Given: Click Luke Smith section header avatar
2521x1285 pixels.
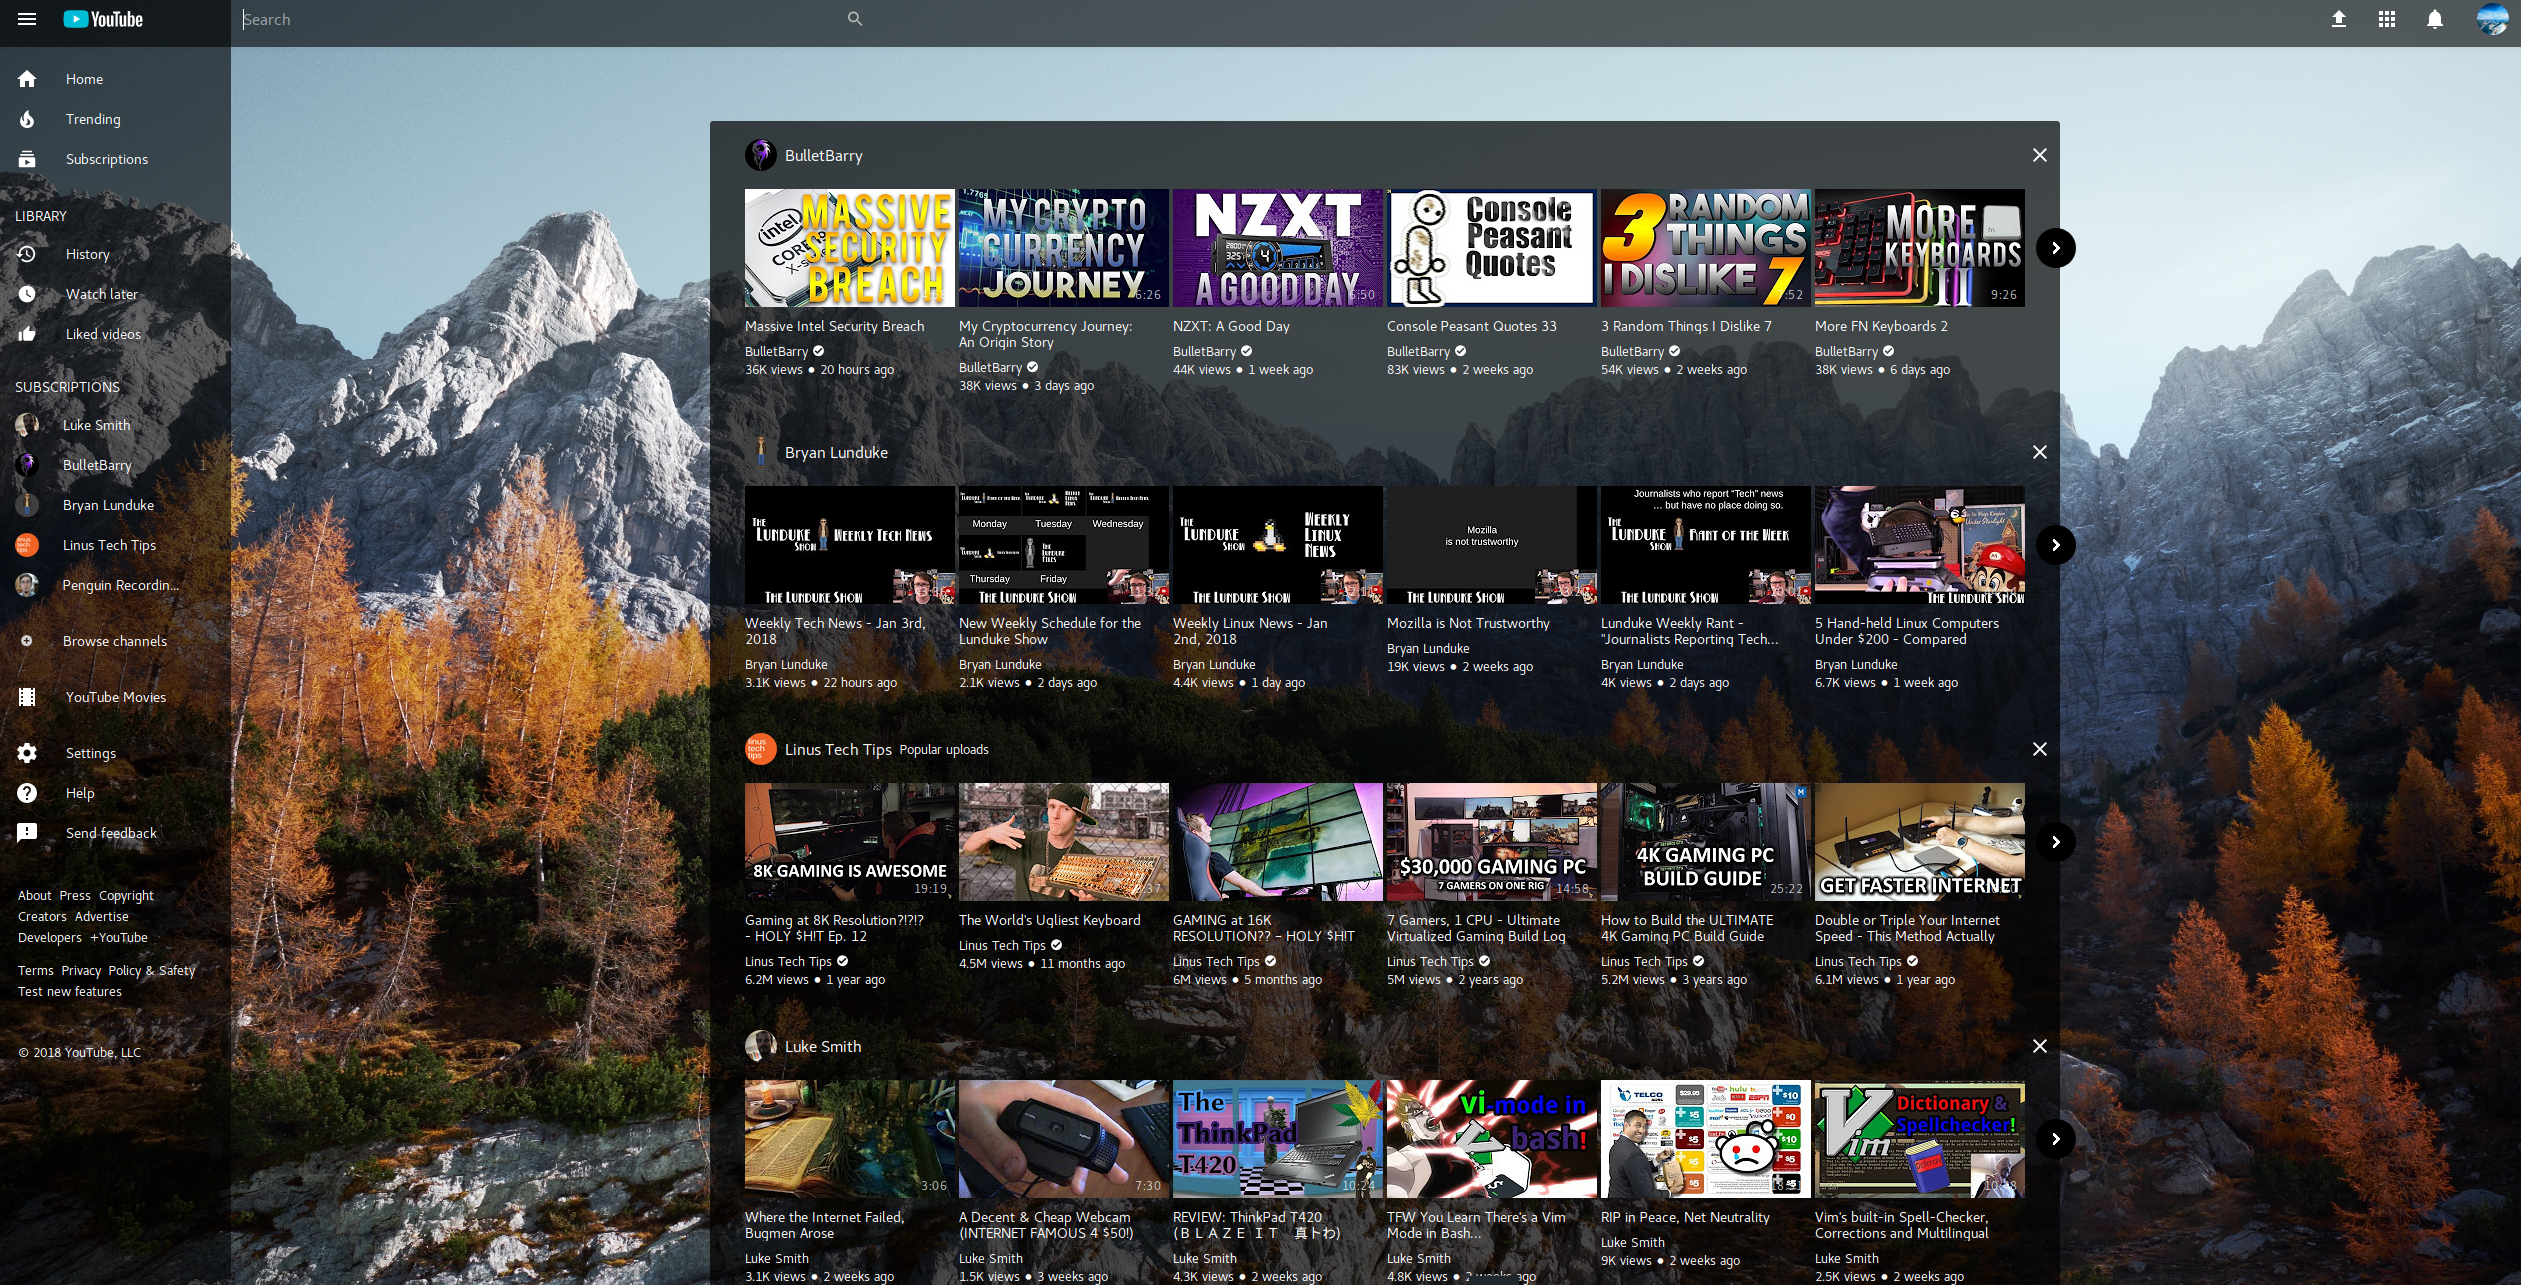Looking at the screenshot, I should click(x=761, y=1046).
